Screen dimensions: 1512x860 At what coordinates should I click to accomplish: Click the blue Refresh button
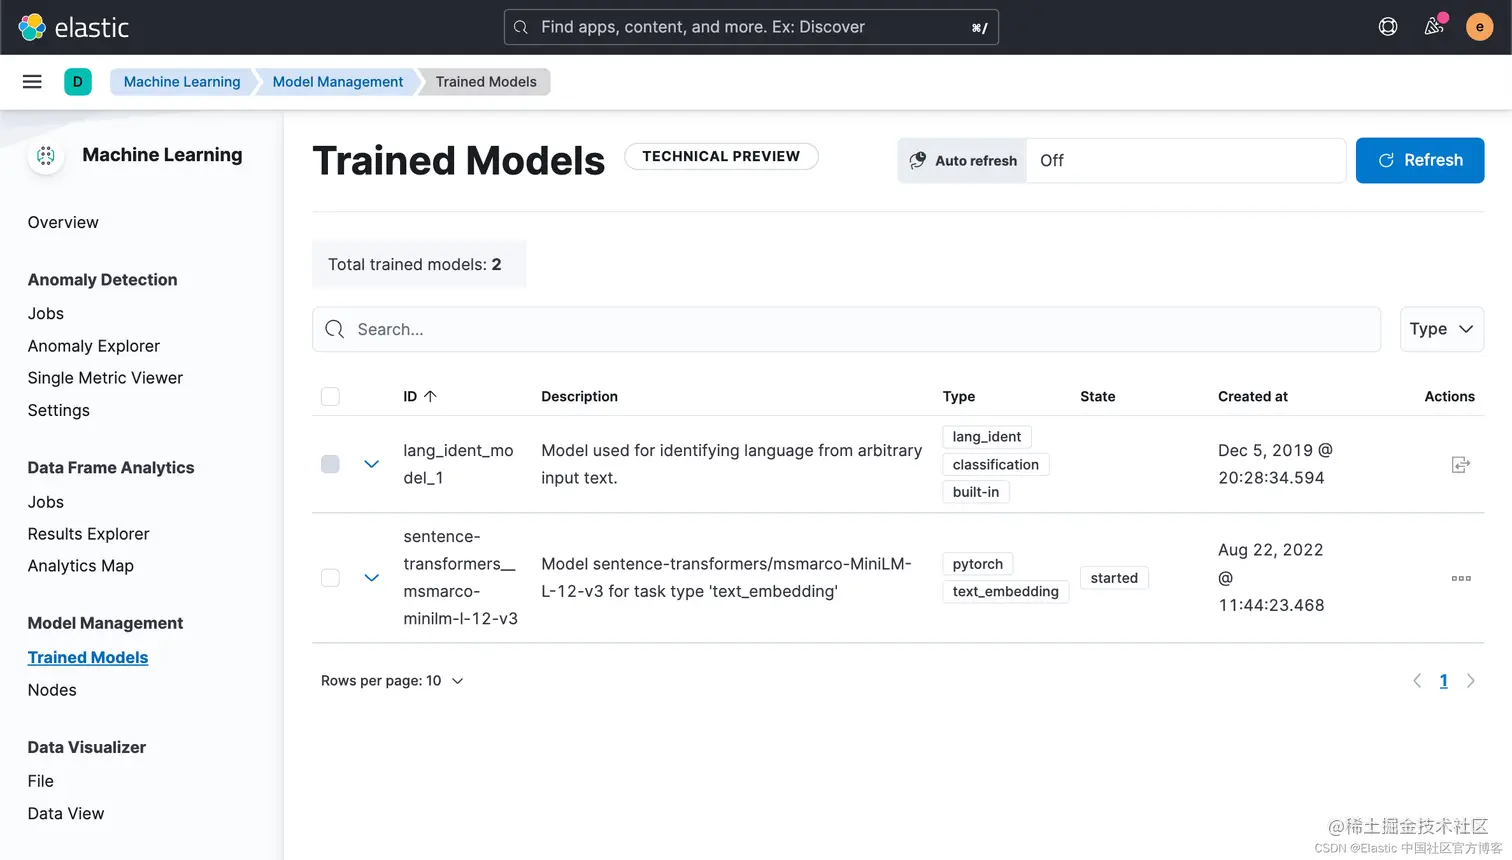tap(1420, 160)
